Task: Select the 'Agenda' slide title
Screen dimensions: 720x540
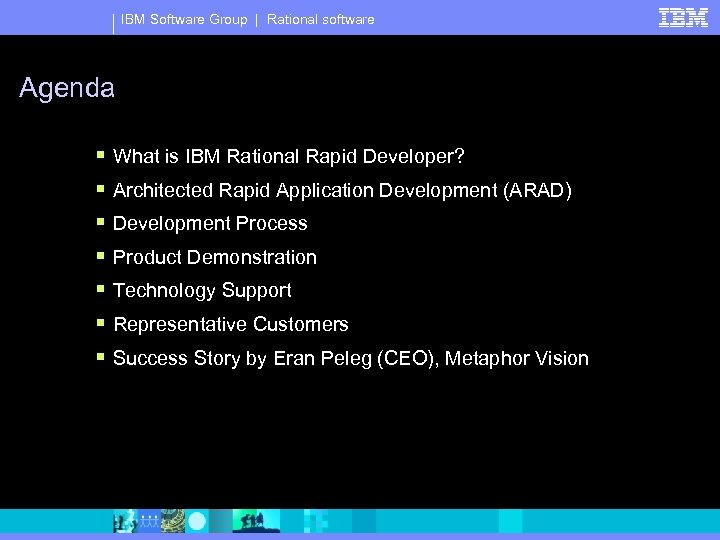Action: click(67, 88)
